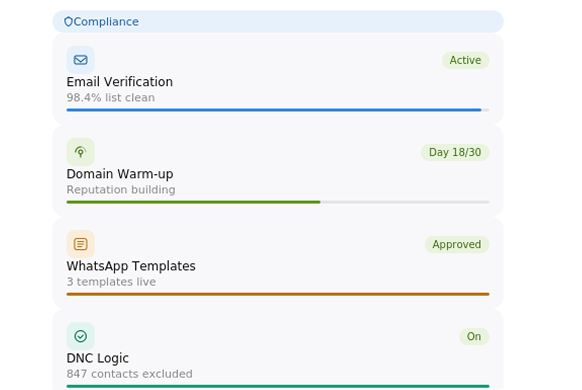Toggle the DNC Logic On badge
The height and width of the screenshot is (390, 582).
[474, 336]
